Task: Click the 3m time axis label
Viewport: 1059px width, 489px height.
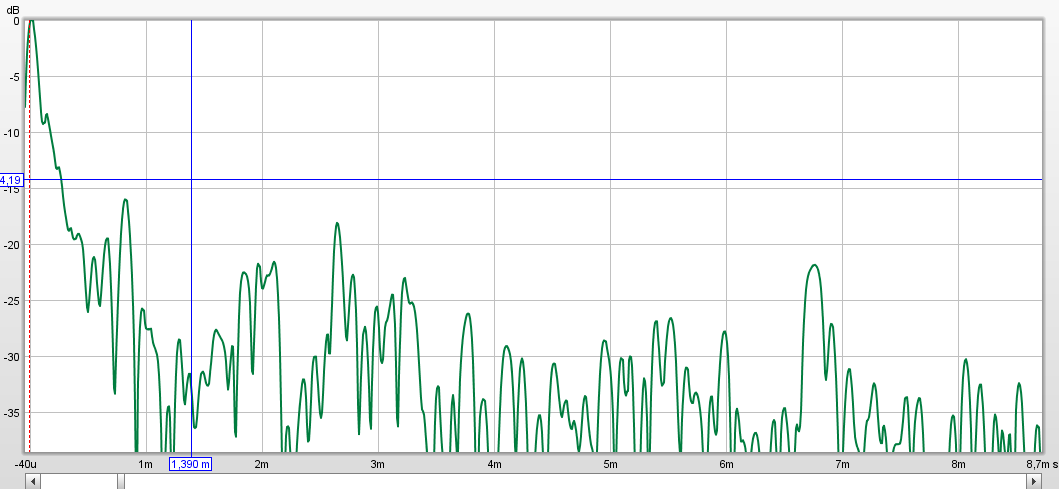Action: (x=377, y=464)
